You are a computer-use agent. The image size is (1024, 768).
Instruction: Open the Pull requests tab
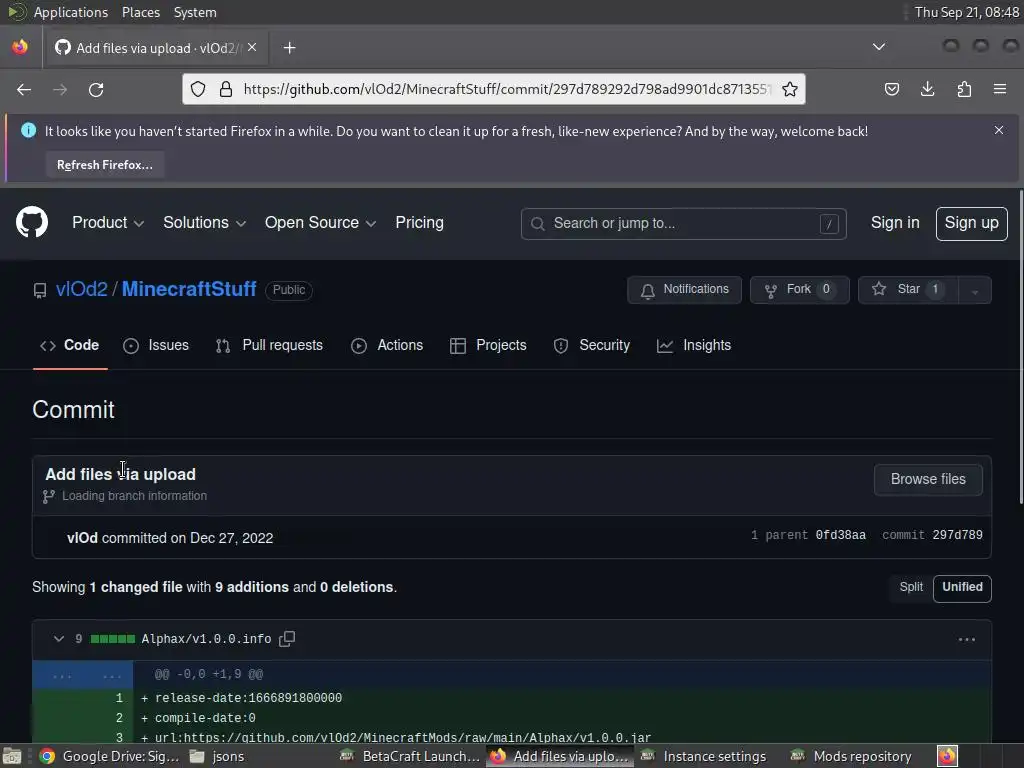point(269,345)
